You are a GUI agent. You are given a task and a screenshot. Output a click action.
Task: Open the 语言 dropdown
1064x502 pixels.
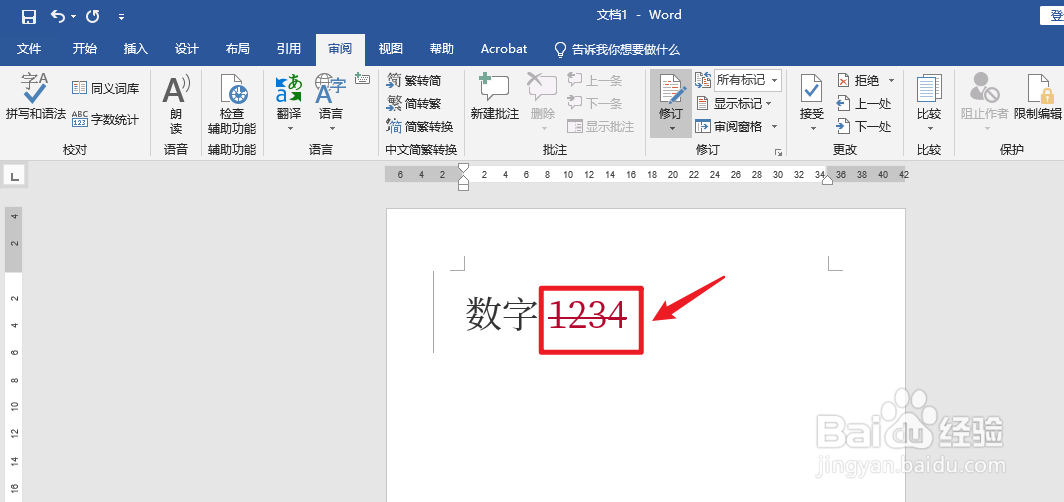click(x=331, y=103)
